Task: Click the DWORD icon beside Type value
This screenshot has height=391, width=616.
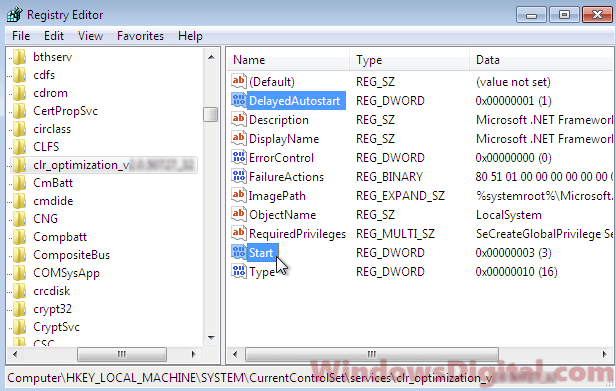Action: coord(238,272)
